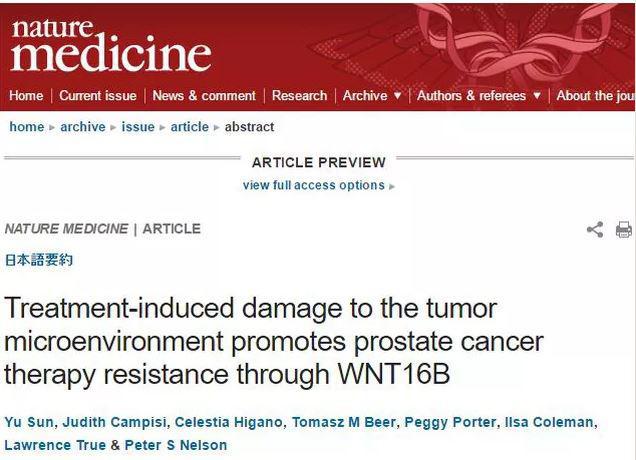
Task: Click the home breadcrumb link
Action: coord(27,127)
